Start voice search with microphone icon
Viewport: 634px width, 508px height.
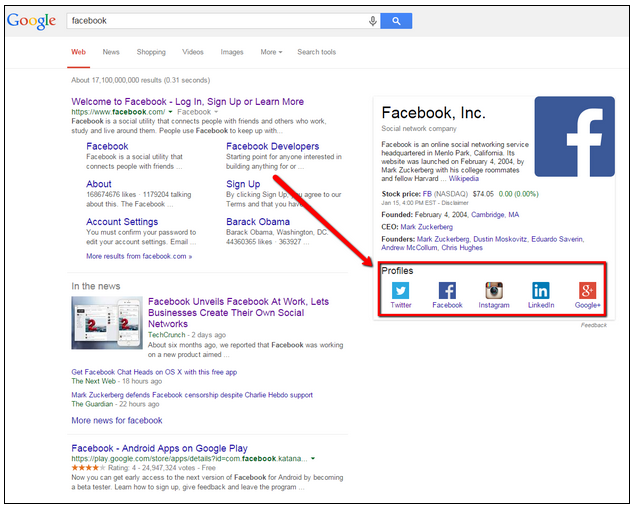click(x=372, y=21)
